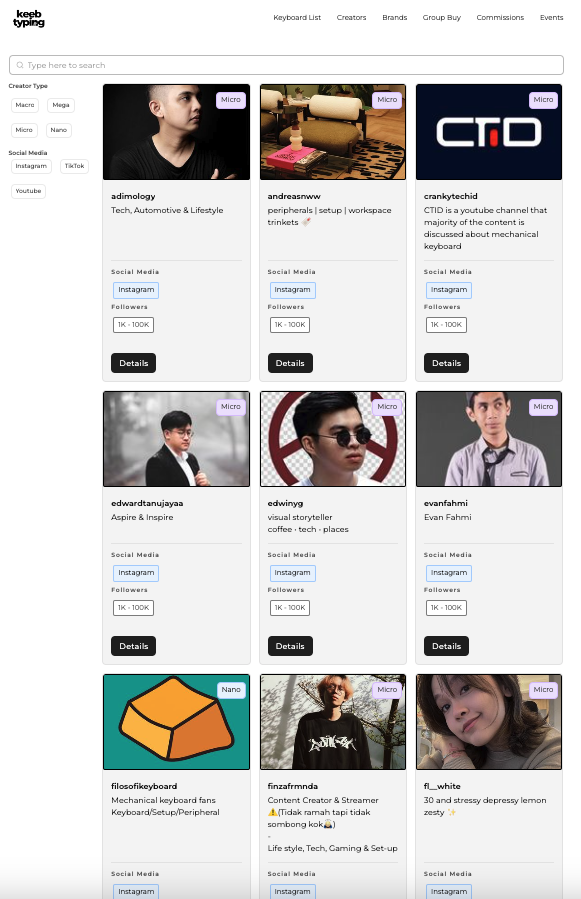Focus the Type here to search field
Image resolution: width=581 pixels, height=899 pixels.
click(x=286, y=65)
